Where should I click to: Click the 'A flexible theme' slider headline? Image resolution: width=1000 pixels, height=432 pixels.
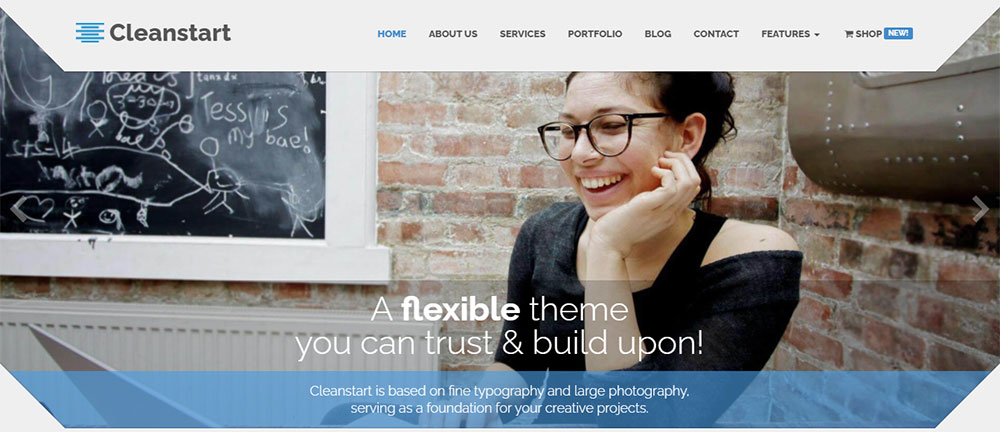pyautogui.click(x=499, y=309)
